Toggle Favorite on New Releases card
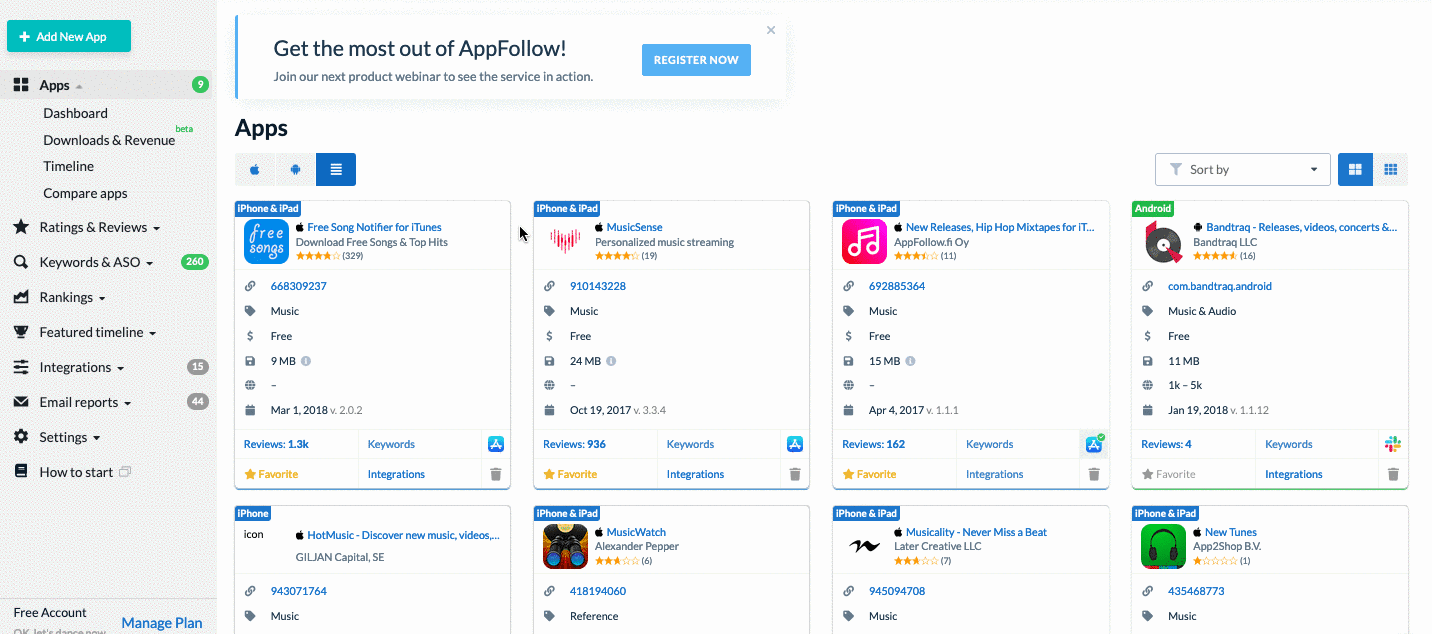The height and width of the screenshot is (634, 1432). pyautogui.click(x=869, y=474)
